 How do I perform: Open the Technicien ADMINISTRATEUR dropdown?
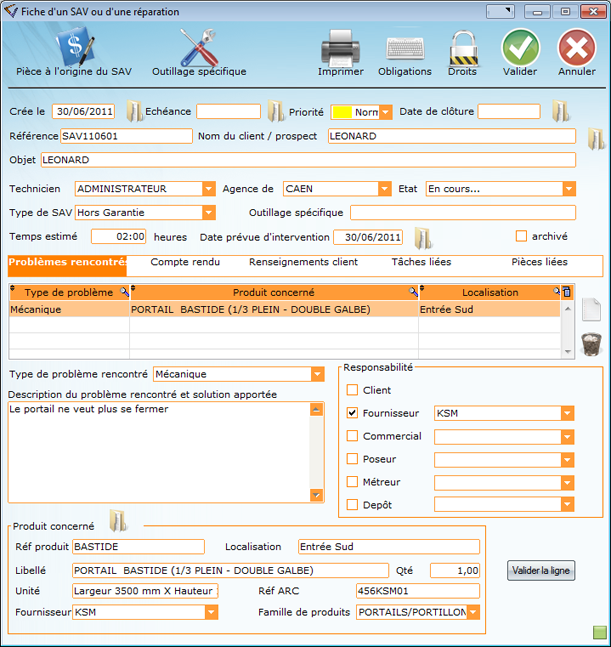tap(209, 189)
